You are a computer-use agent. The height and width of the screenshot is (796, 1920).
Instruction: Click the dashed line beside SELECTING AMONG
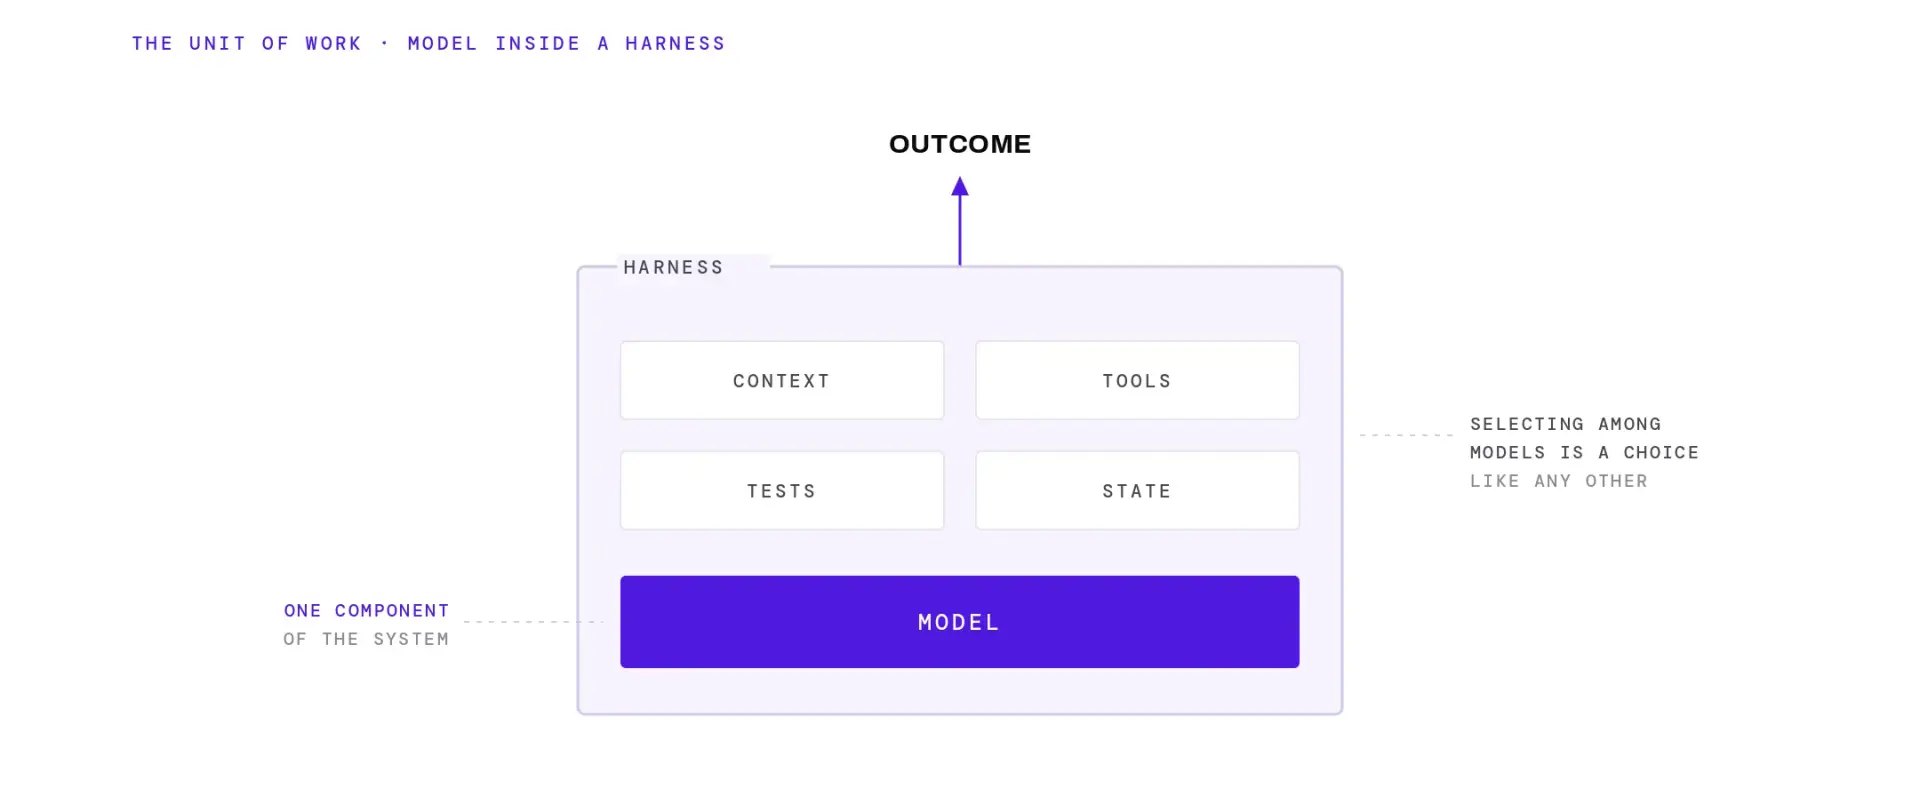(x=1406, y=435)
